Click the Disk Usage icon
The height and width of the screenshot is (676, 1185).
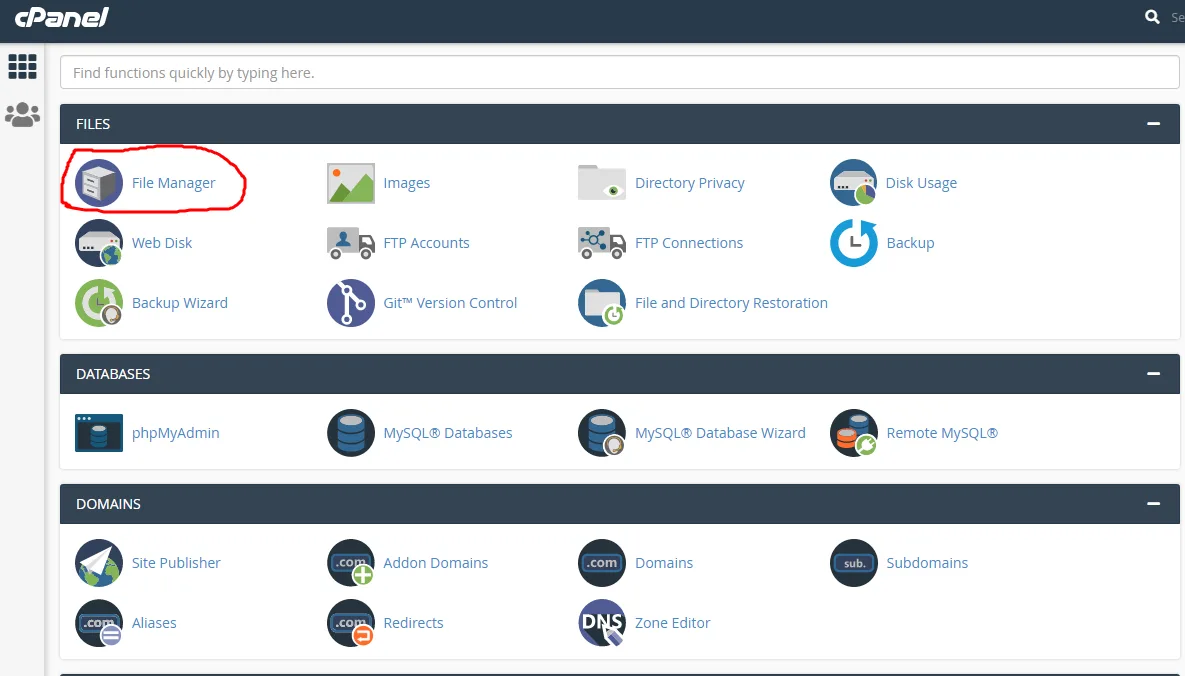pyautogui.click(x=853, y=183)
